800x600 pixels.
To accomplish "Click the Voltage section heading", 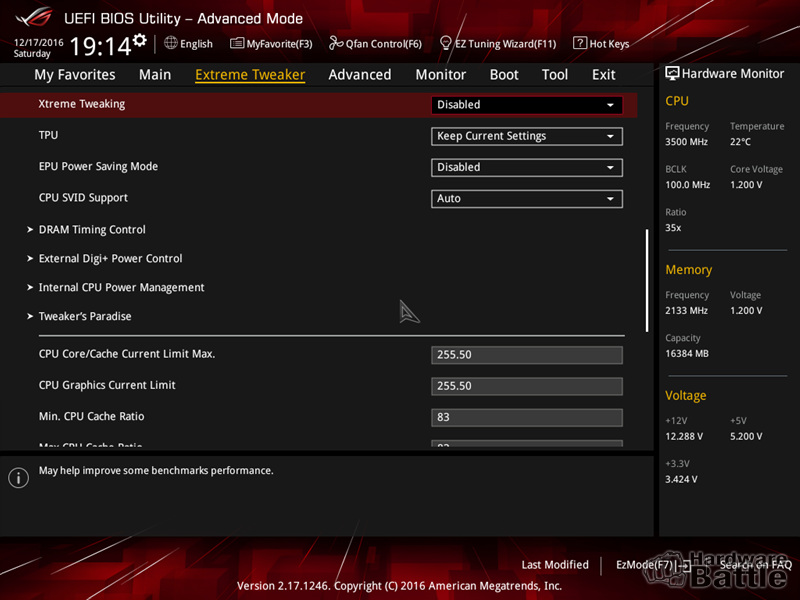I will 686,396.
